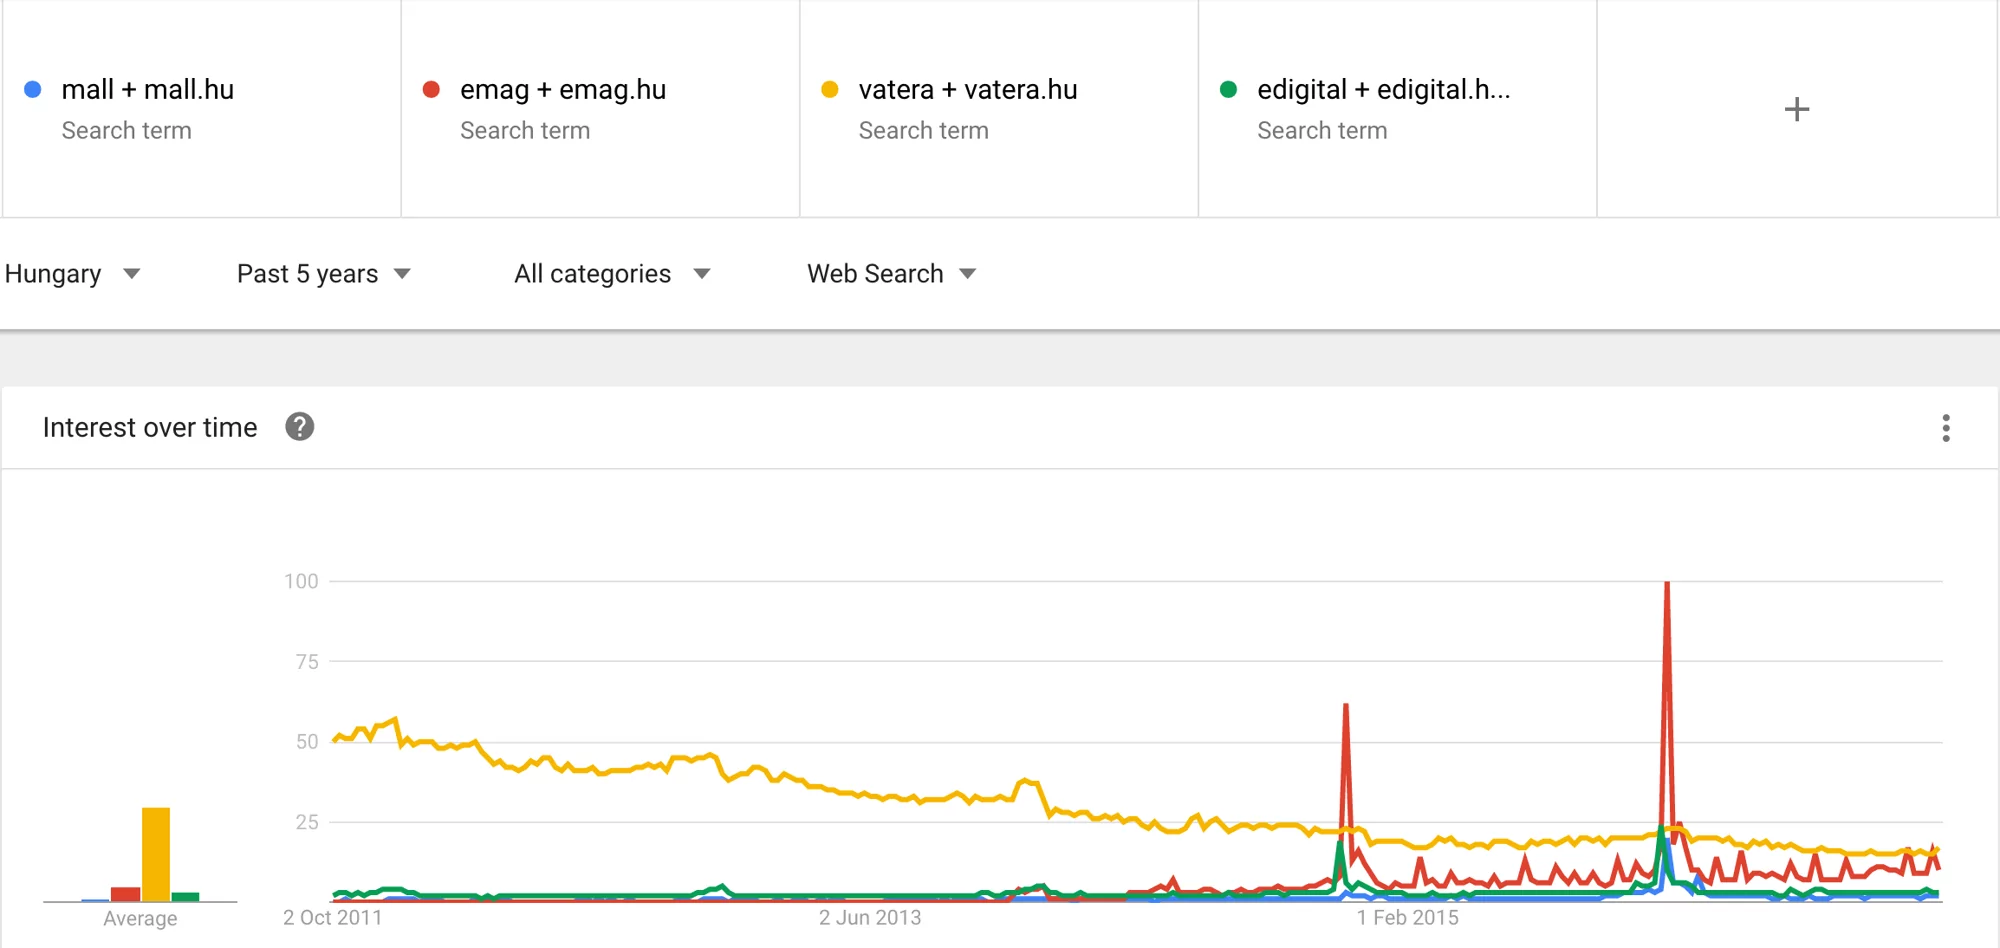Open the Past 5 years time dropdown
The height and width of the screenshot is (948, 2000).
(323, 274)
